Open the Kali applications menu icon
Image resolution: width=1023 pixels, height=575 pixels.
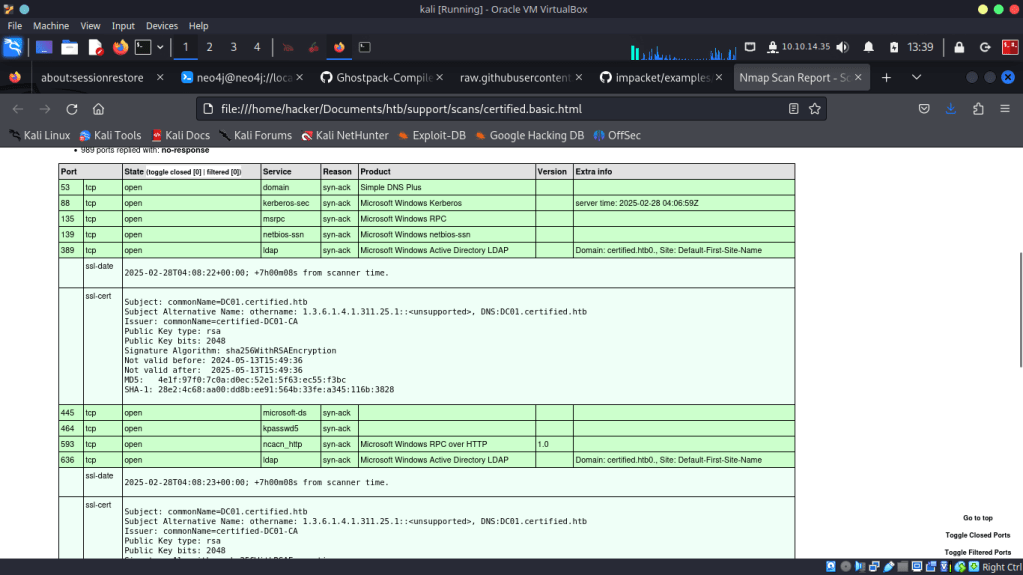(x=13, y=47)
